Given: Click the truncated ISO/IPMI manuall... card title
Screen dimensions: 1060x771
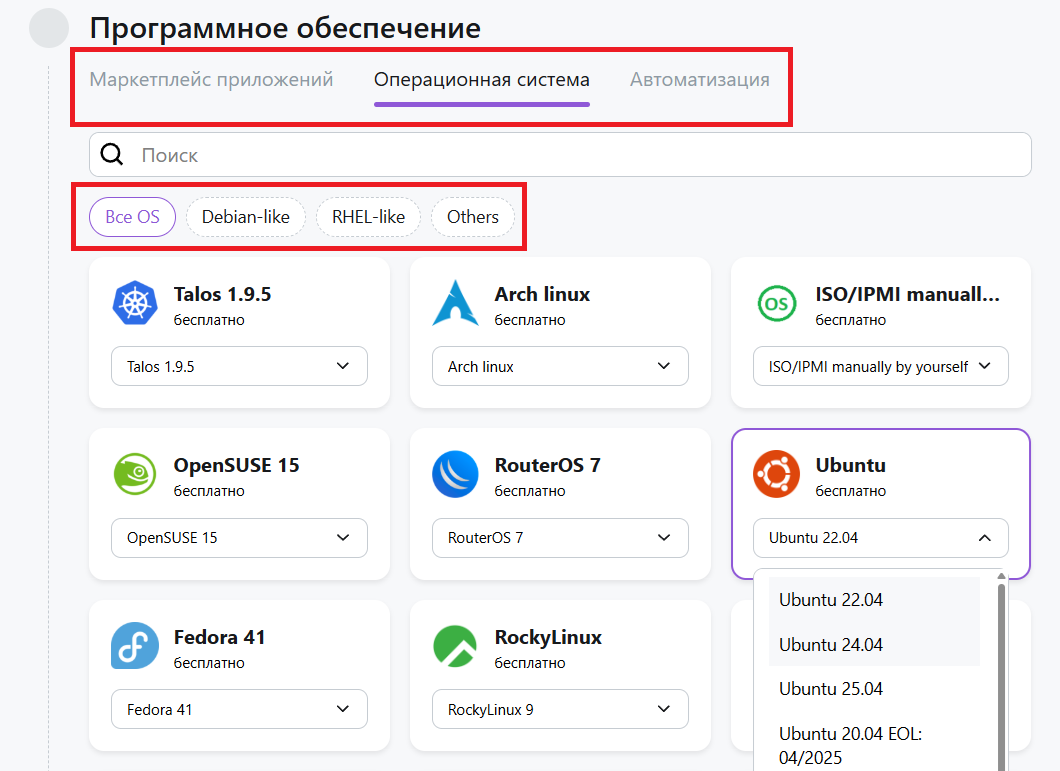Looking at the screenshot, I should 907,294.
